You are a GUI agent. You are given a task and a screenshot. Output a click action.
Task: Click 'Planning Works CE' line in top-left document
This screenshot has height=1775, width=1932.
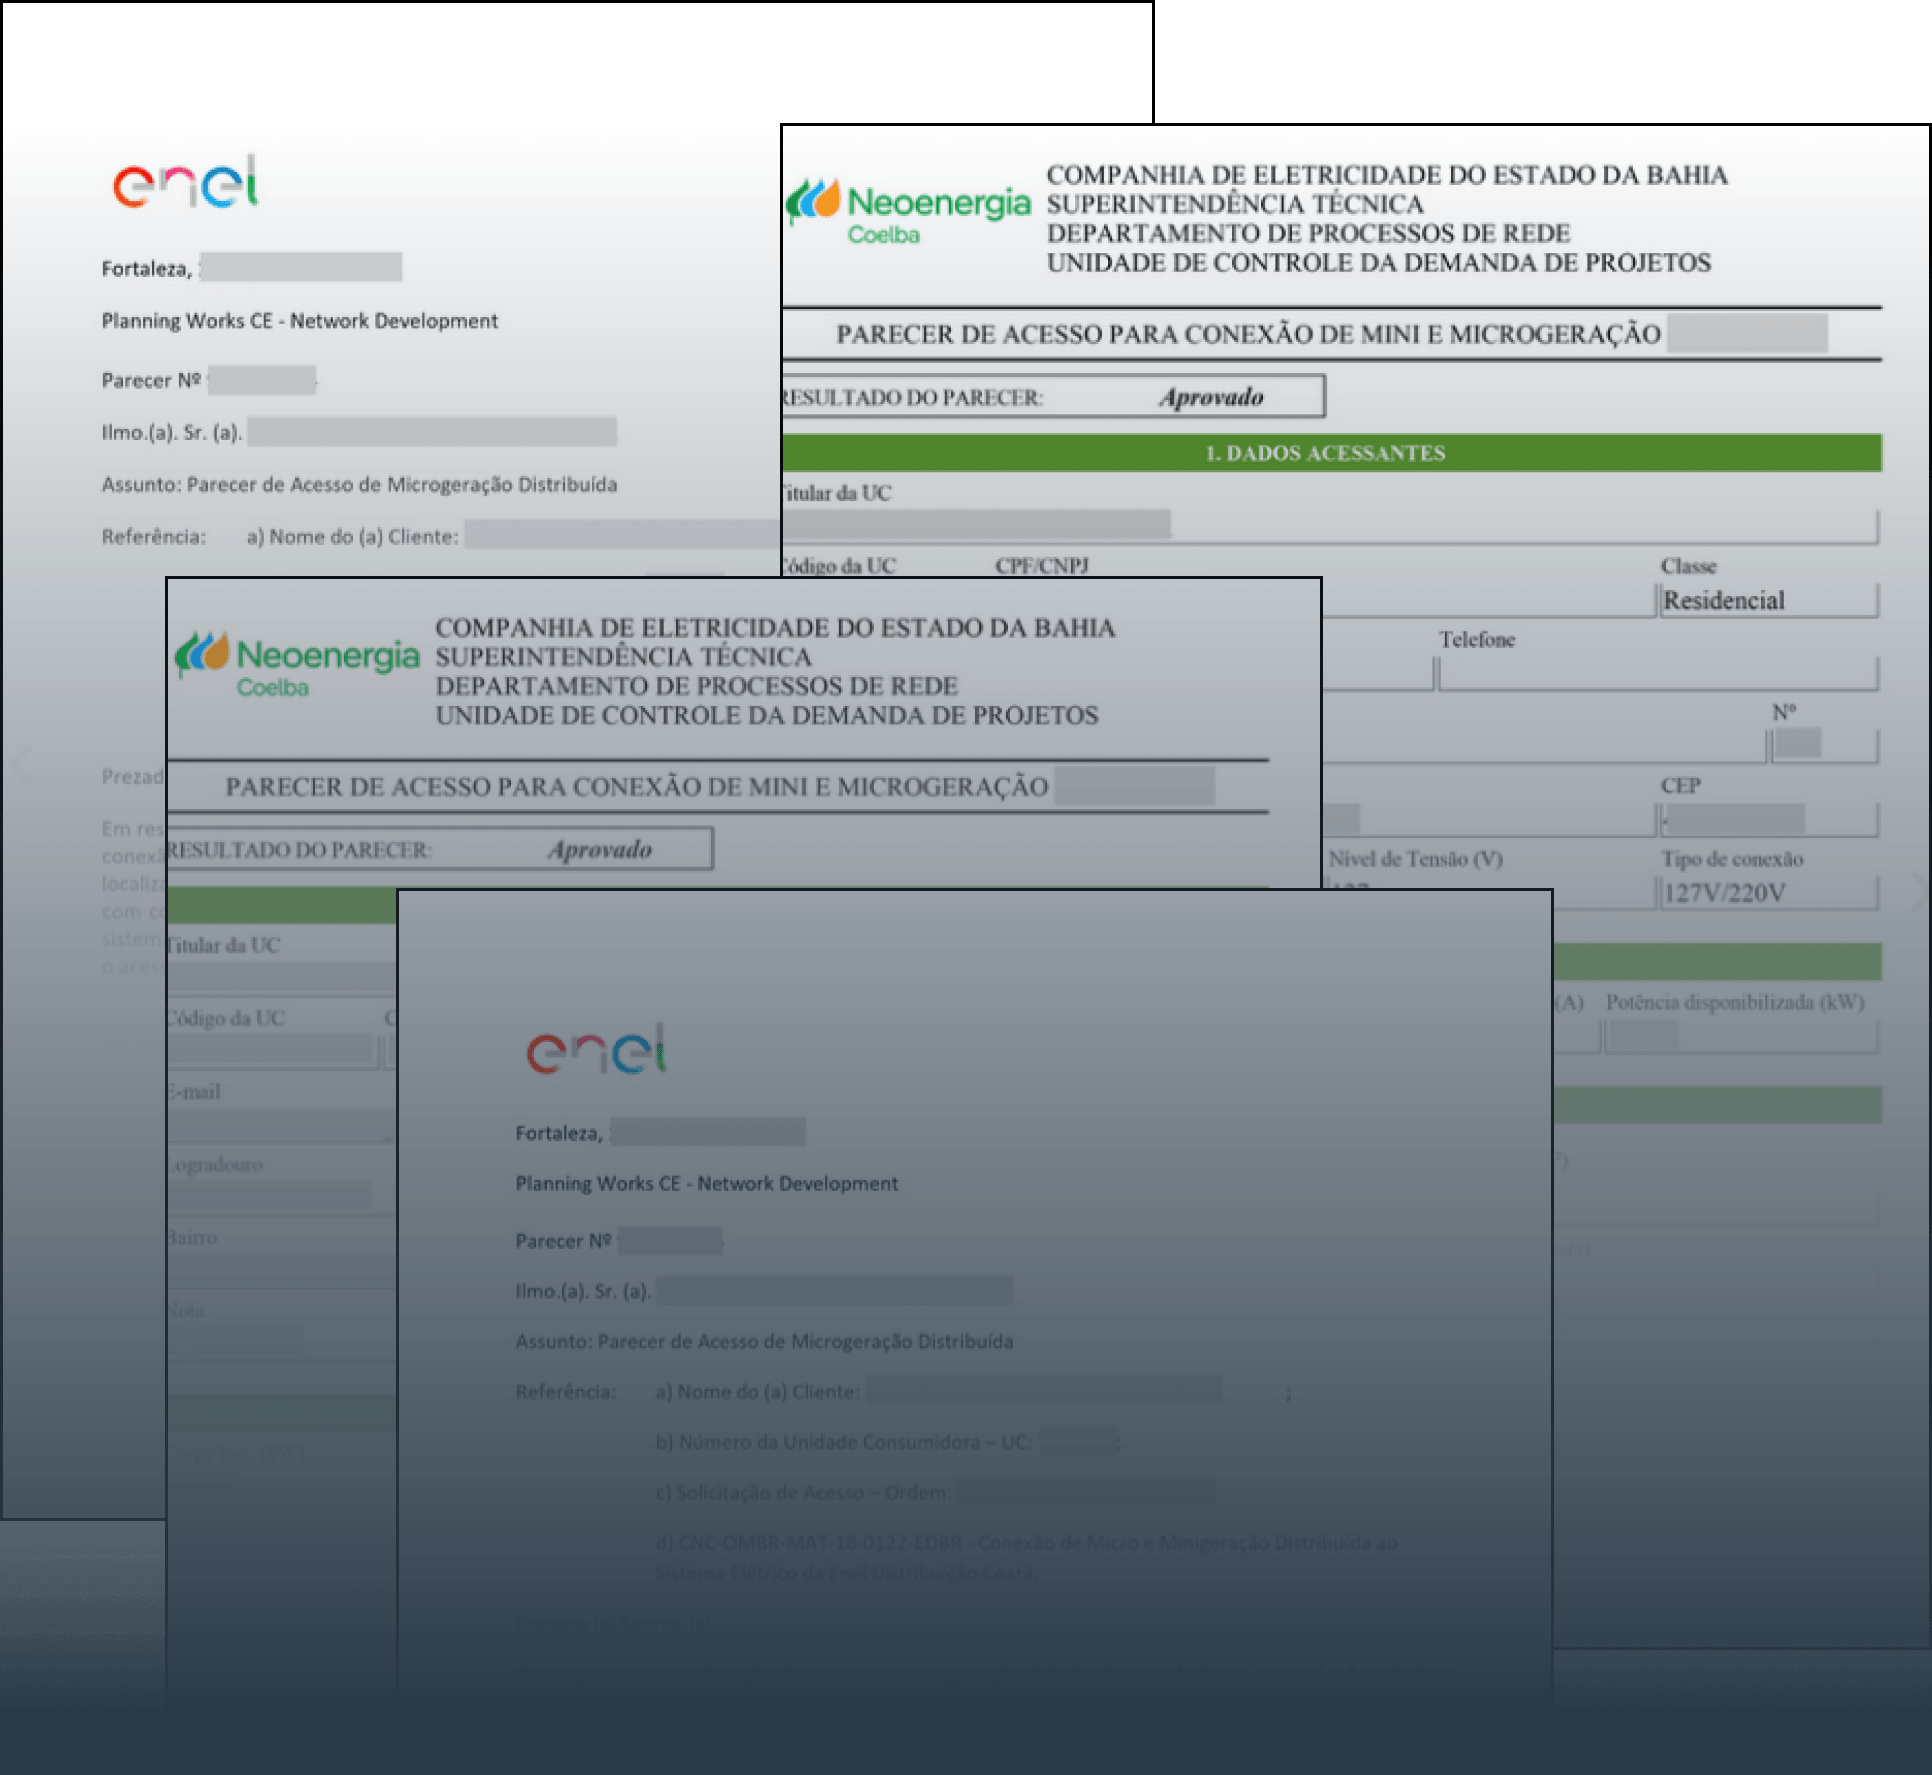pos(300,321)
